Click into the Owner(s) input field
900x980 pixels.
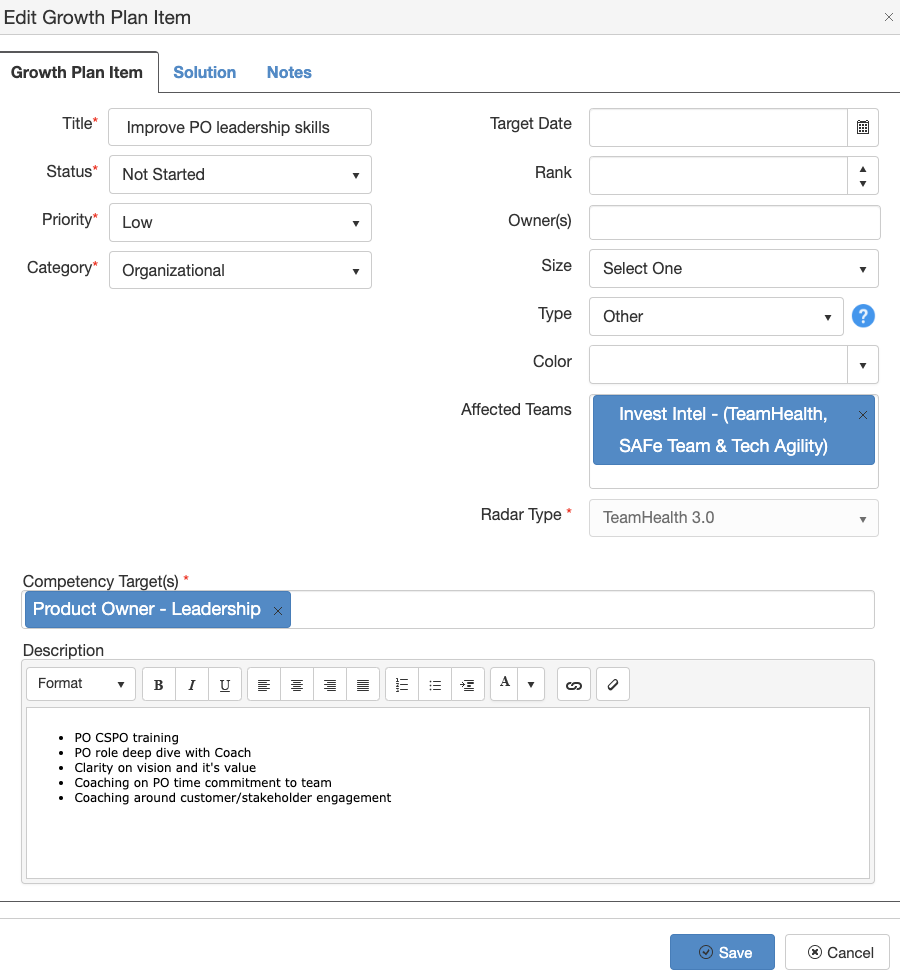734,222
